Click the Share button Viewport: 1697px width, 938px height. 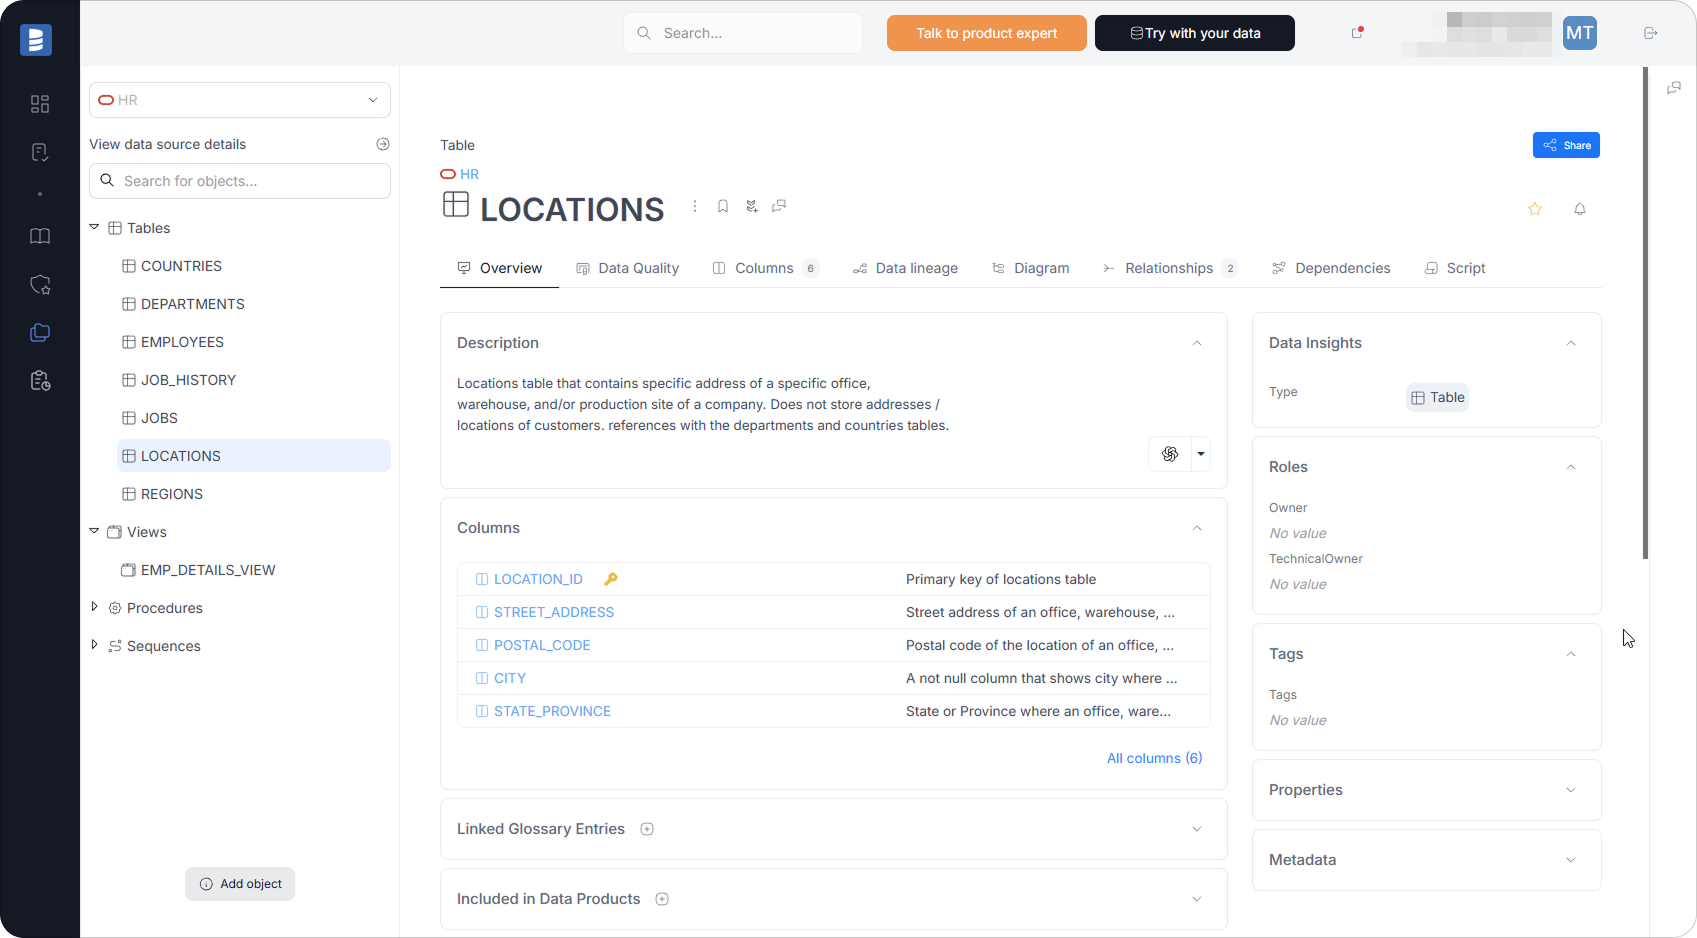tap(1566, 145)
